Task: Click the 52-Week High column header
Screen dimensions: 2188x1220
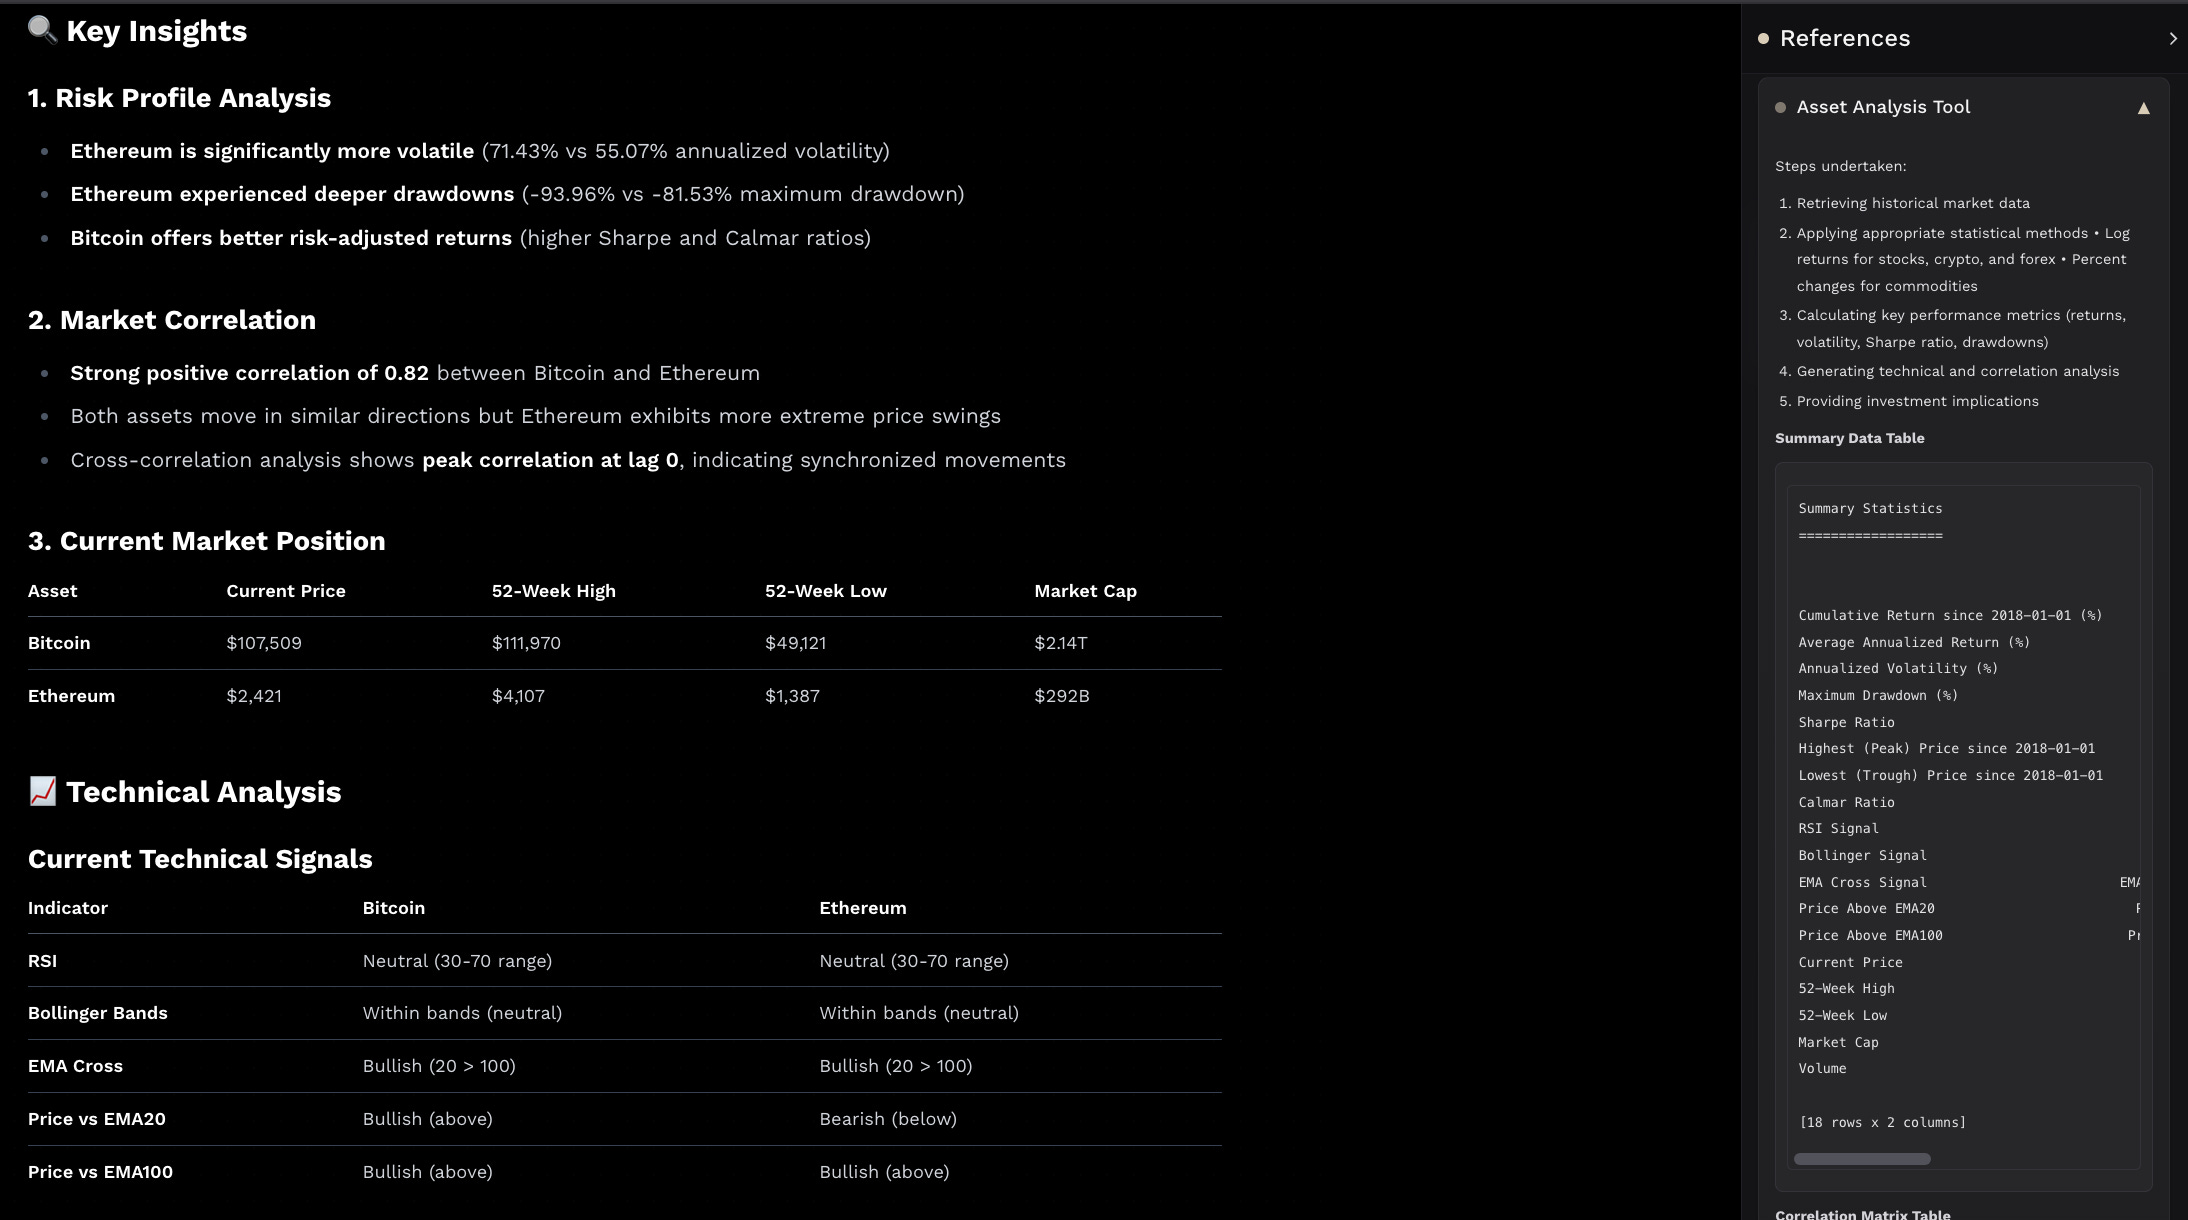Action: [553, 591]
